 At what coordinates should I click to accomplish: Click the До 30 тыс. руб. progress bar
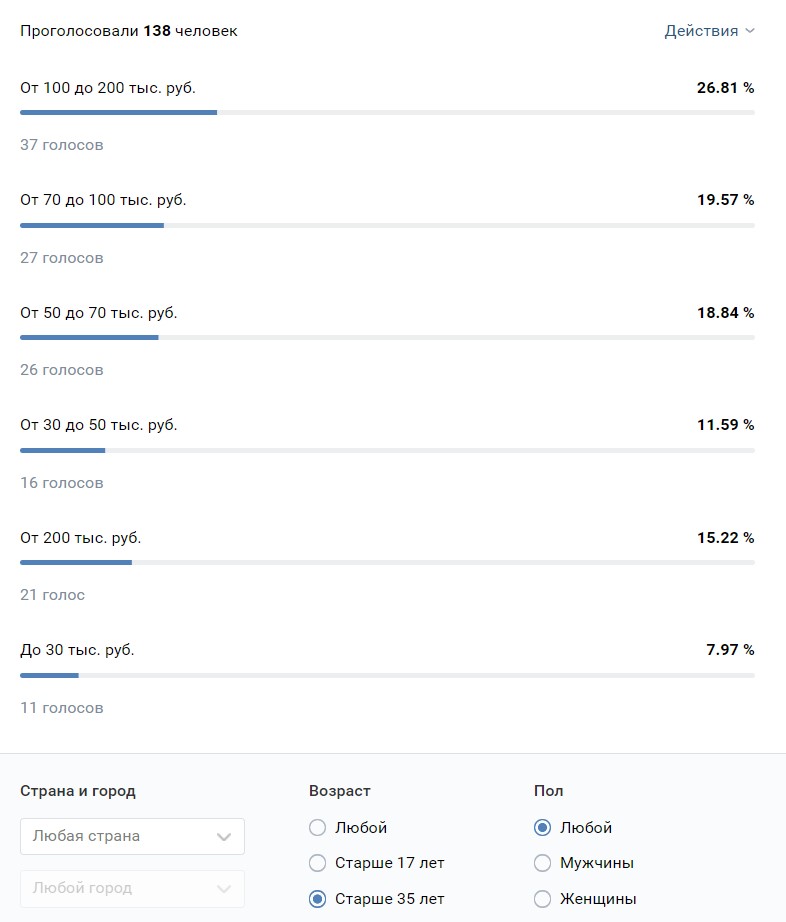tap(387, 676)
